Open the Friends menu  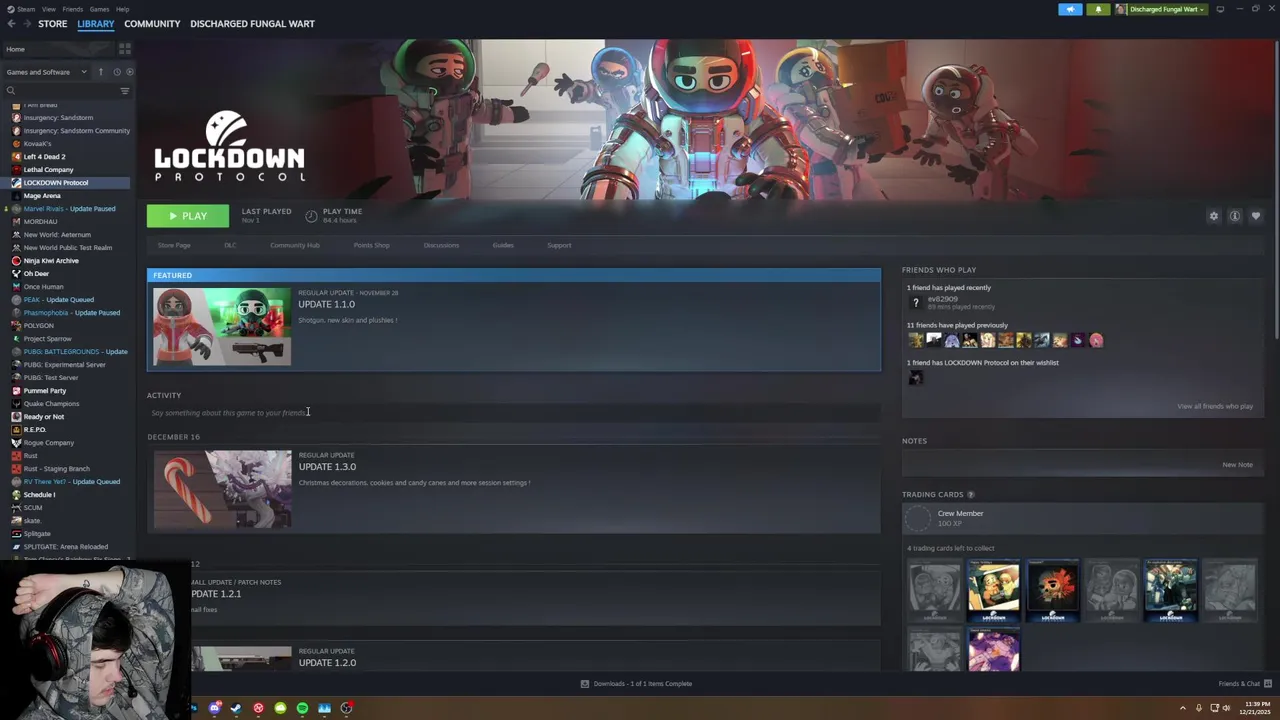point(72,9)
